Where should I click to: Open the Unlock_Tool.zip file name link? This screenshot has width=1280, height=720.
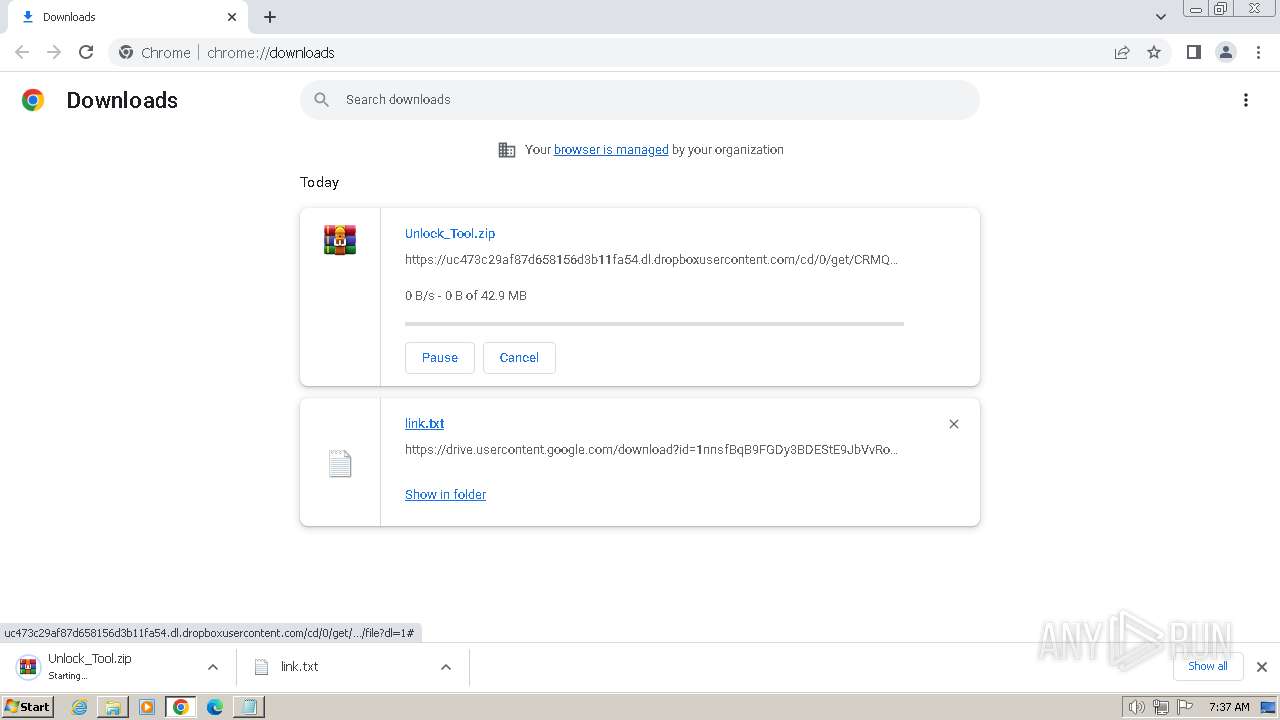(x=450, y=233)
